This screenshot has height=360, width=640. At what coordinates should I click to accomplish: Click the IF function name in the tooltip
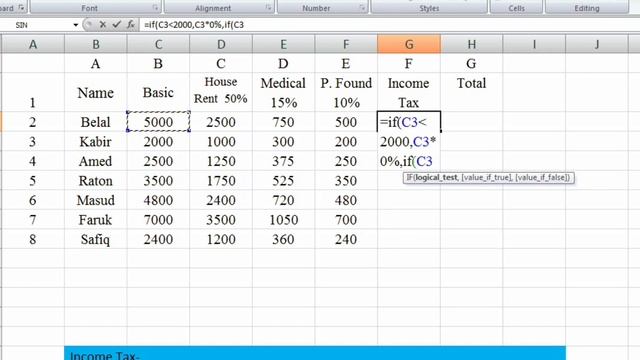tap(409, 178)
